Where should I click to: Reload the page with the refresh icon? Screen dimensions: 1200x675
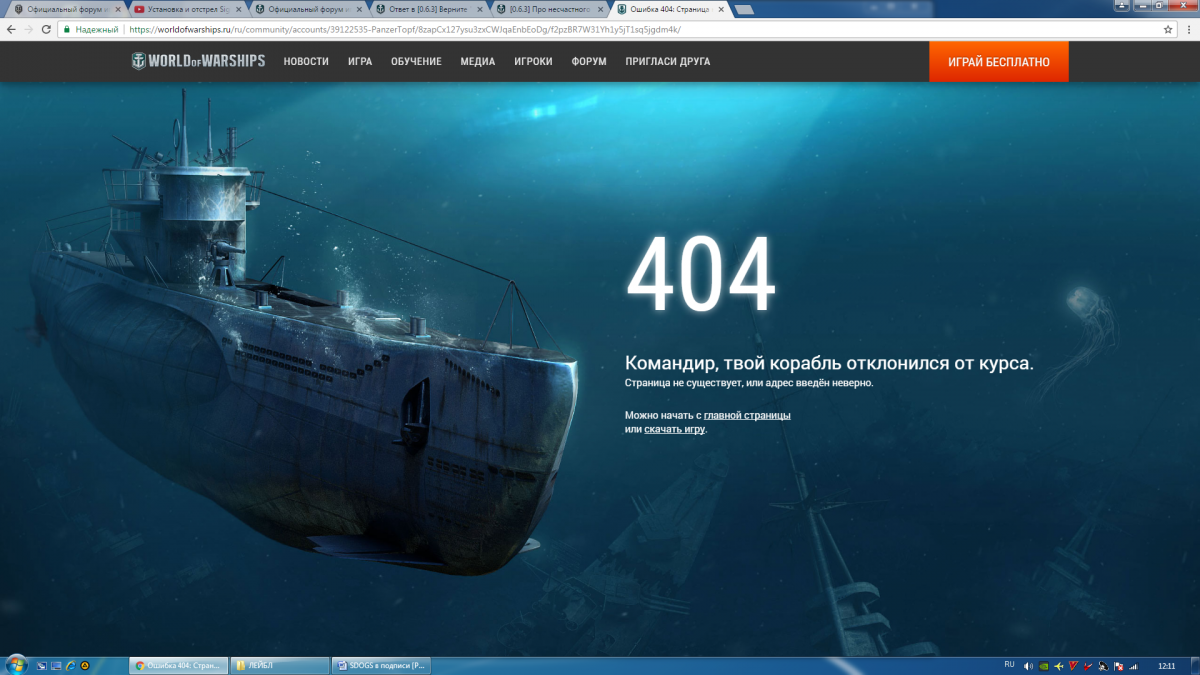[x=46, y=29]
